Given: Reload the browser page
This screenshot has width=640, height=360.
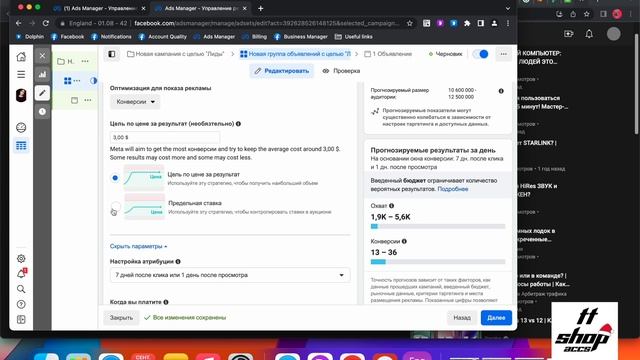Looking at the screenshot, I should [x=46, y=23].
